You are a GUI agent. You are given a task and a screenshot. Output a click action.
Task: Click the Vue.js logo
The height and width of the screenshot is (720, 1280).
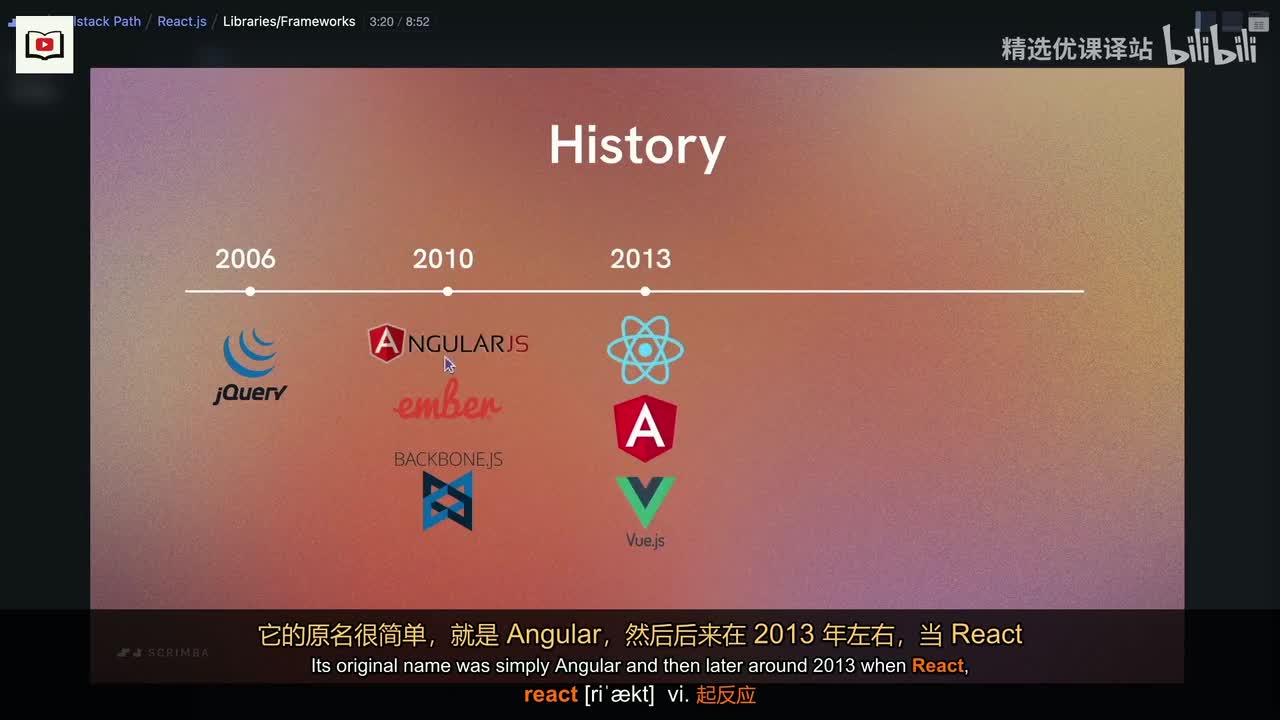645,511
